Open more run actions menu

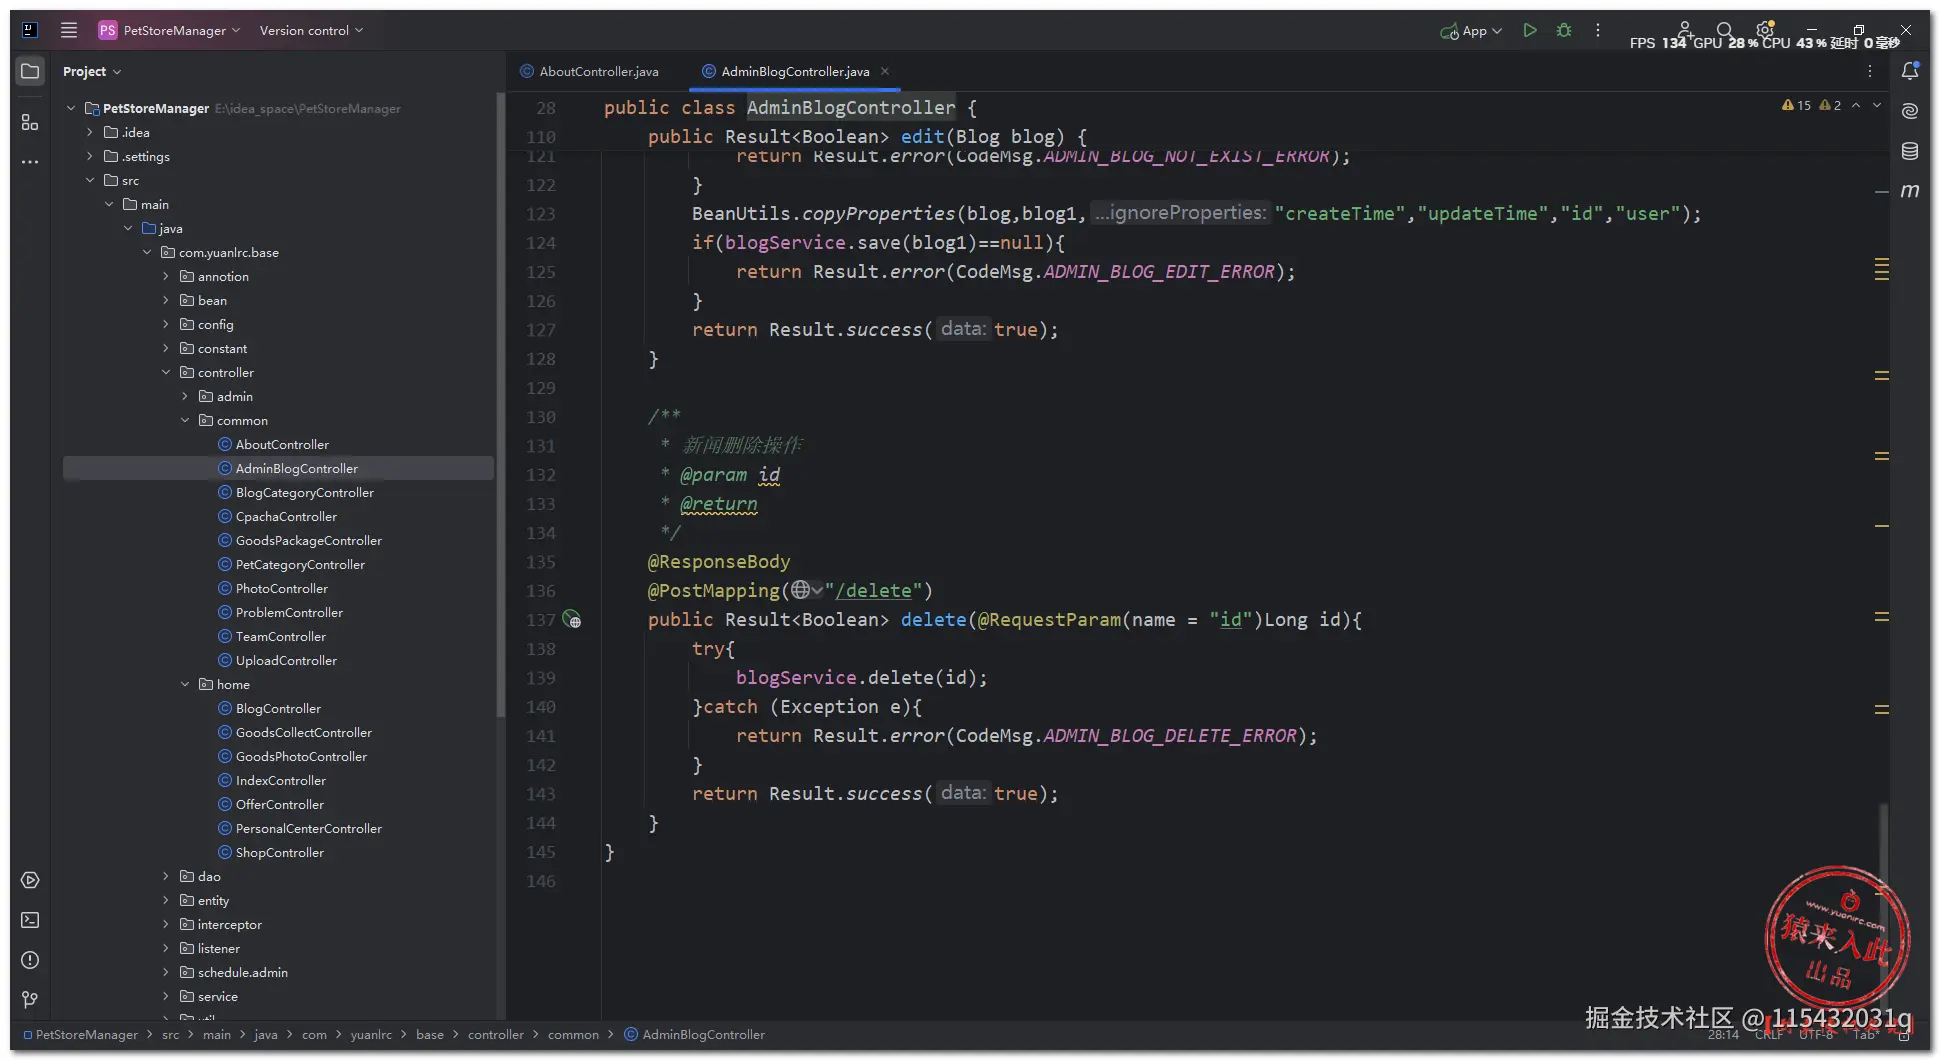(1598, 30)
